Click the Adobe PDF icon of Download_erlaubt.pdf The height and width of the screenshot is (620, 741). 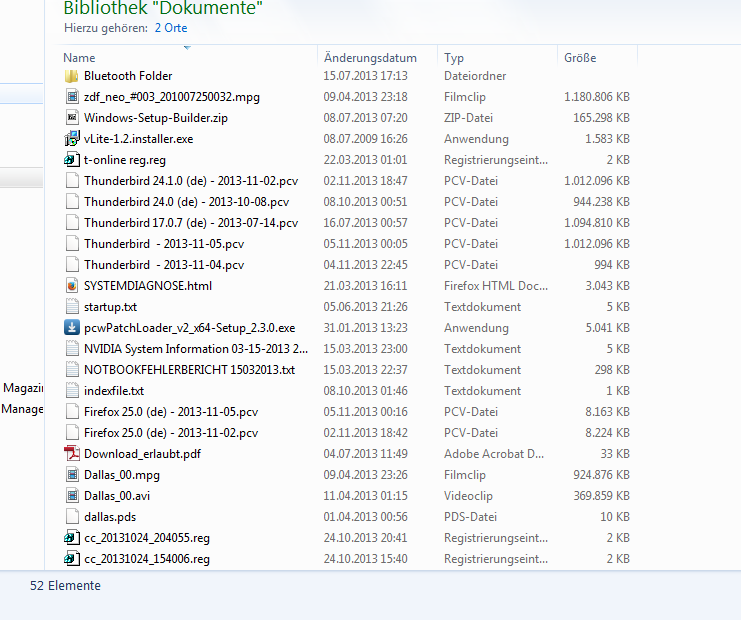72,454
